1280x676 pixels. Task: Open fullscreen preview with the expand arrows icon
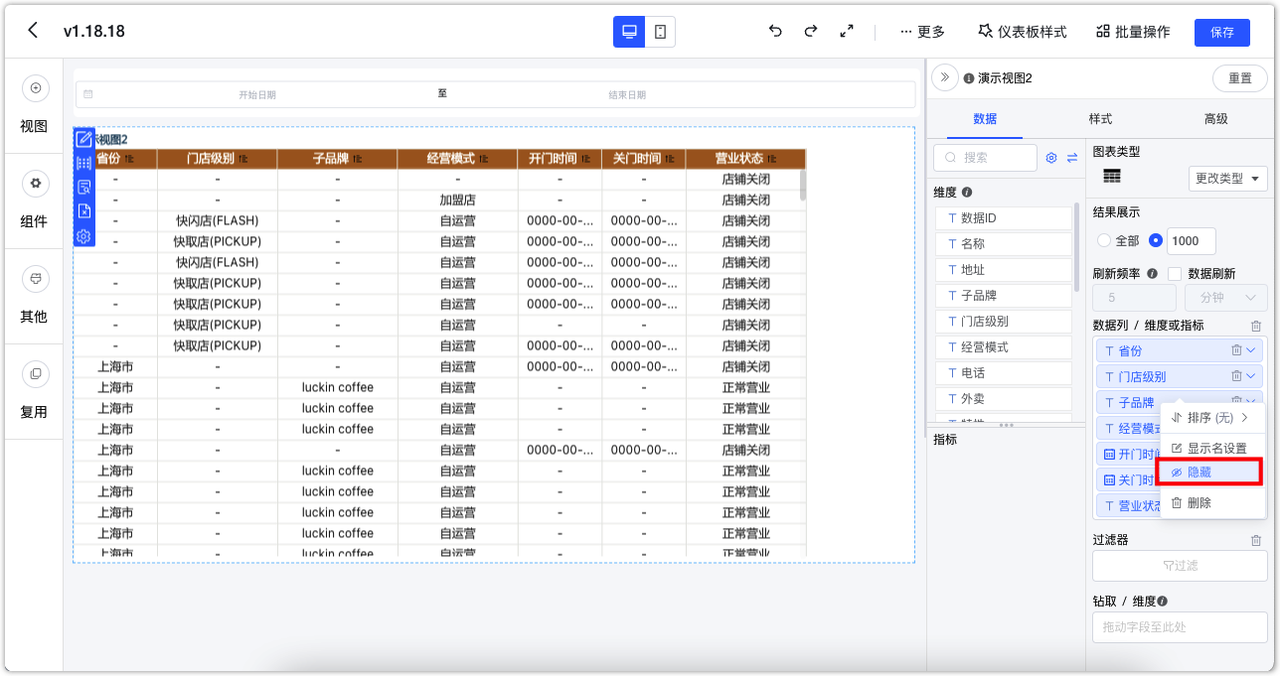click(x=847, y=31)
